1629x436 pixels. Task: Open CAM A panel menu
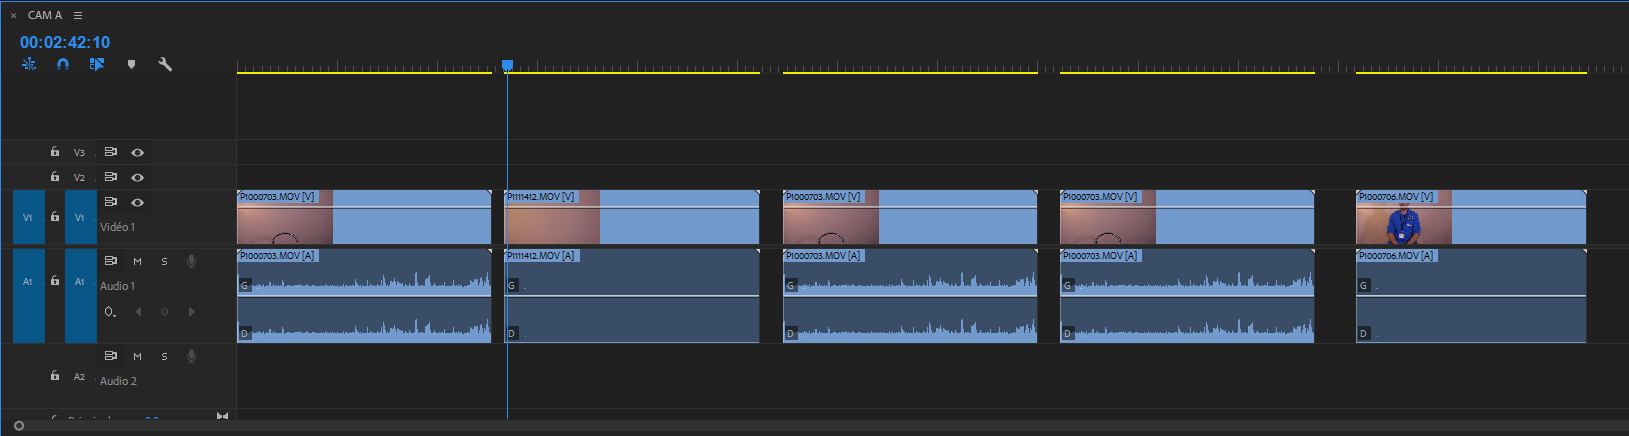click(78, 15)
